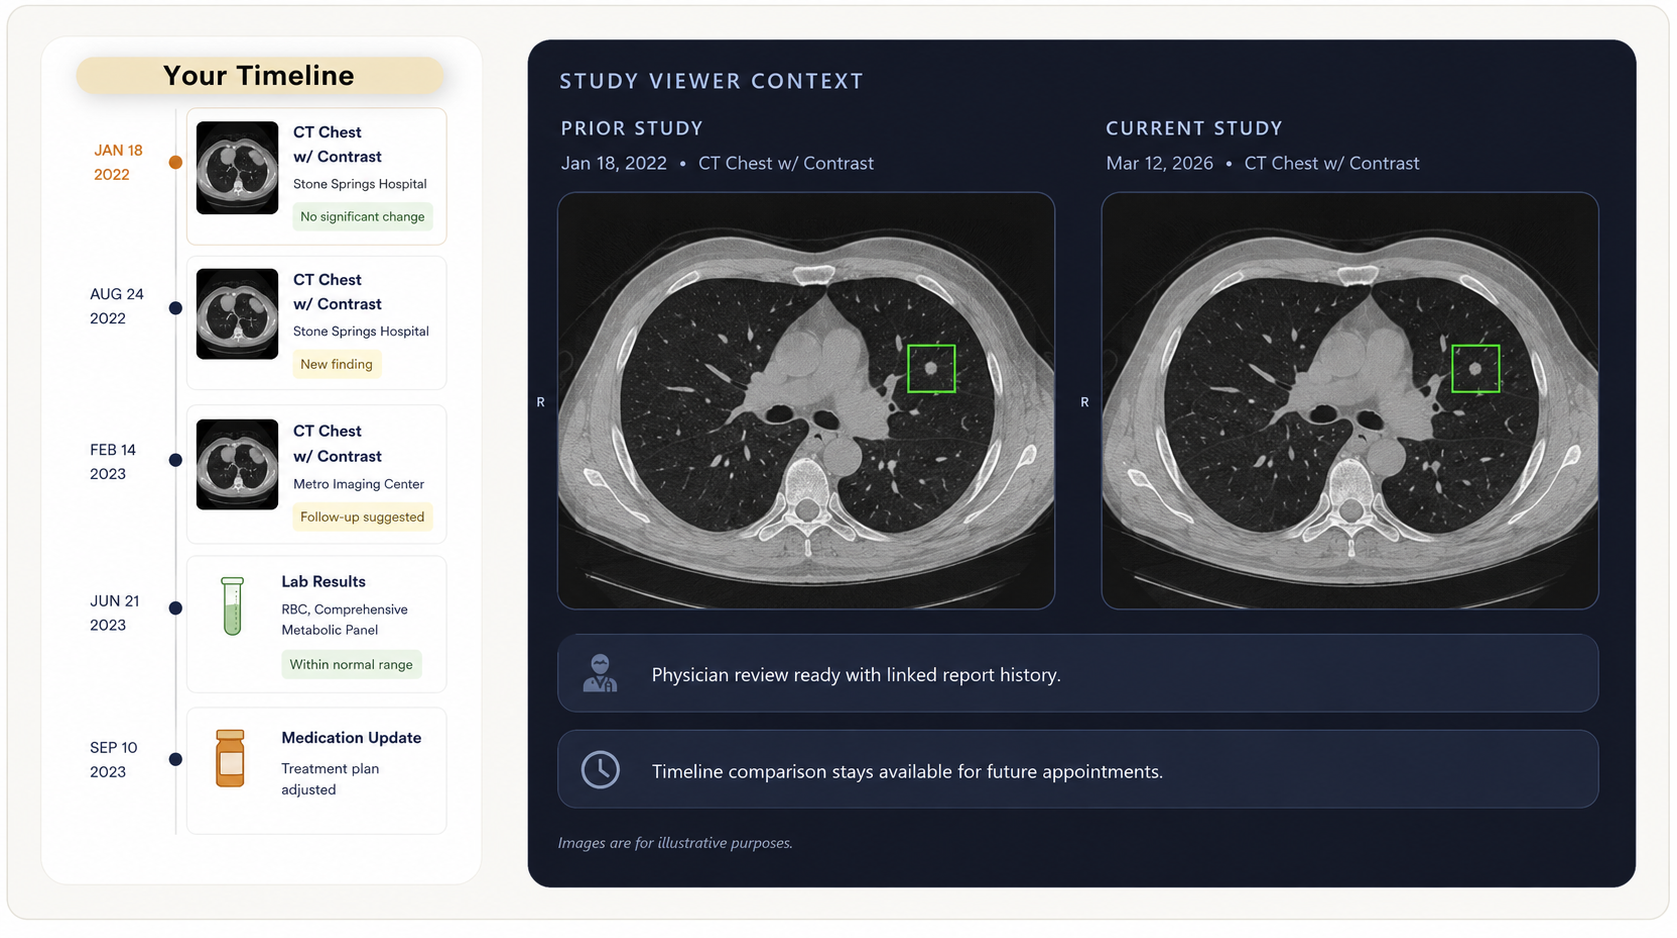Open the Jan 18 2022 CT thumbnail
The image size is (1677, 938).
tap(237, 168)
